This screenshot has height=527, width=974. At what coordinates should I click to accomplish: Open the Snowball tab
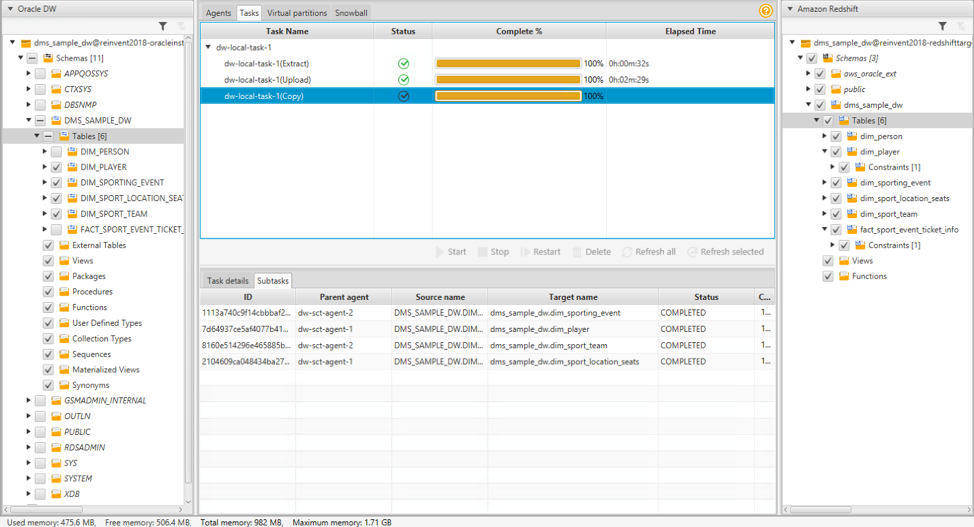click(351, 12)
